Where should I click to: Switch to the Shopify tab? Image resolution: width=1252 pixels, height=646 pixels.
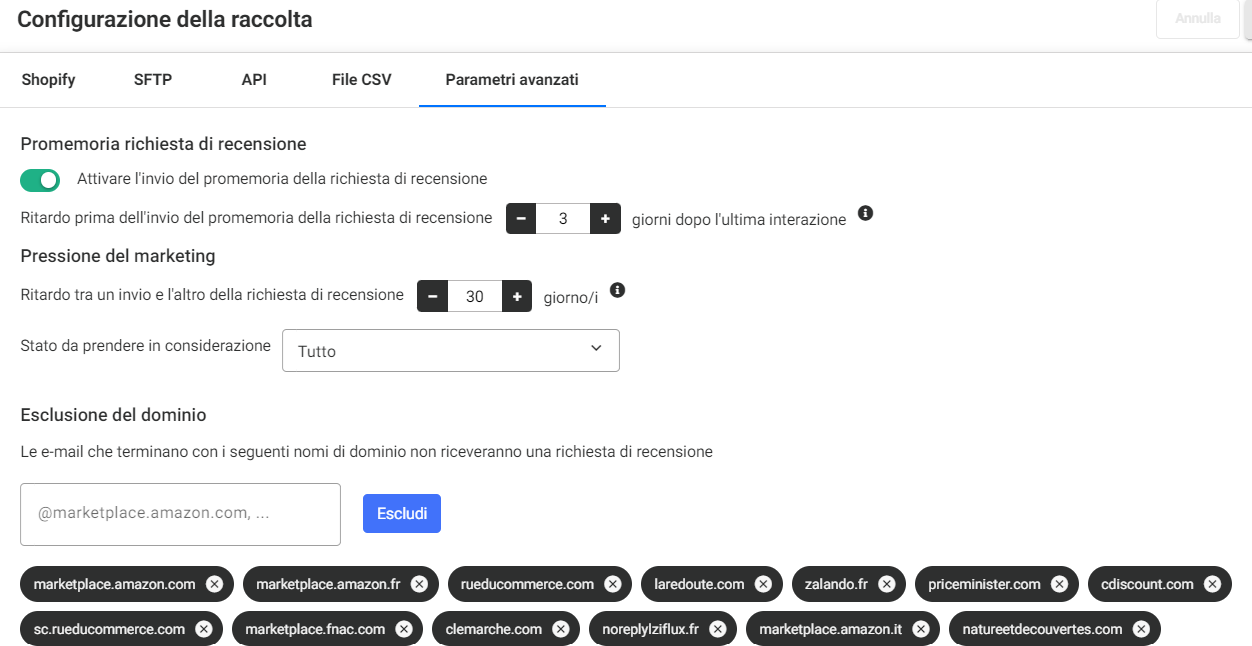click(x=48, y=80)
